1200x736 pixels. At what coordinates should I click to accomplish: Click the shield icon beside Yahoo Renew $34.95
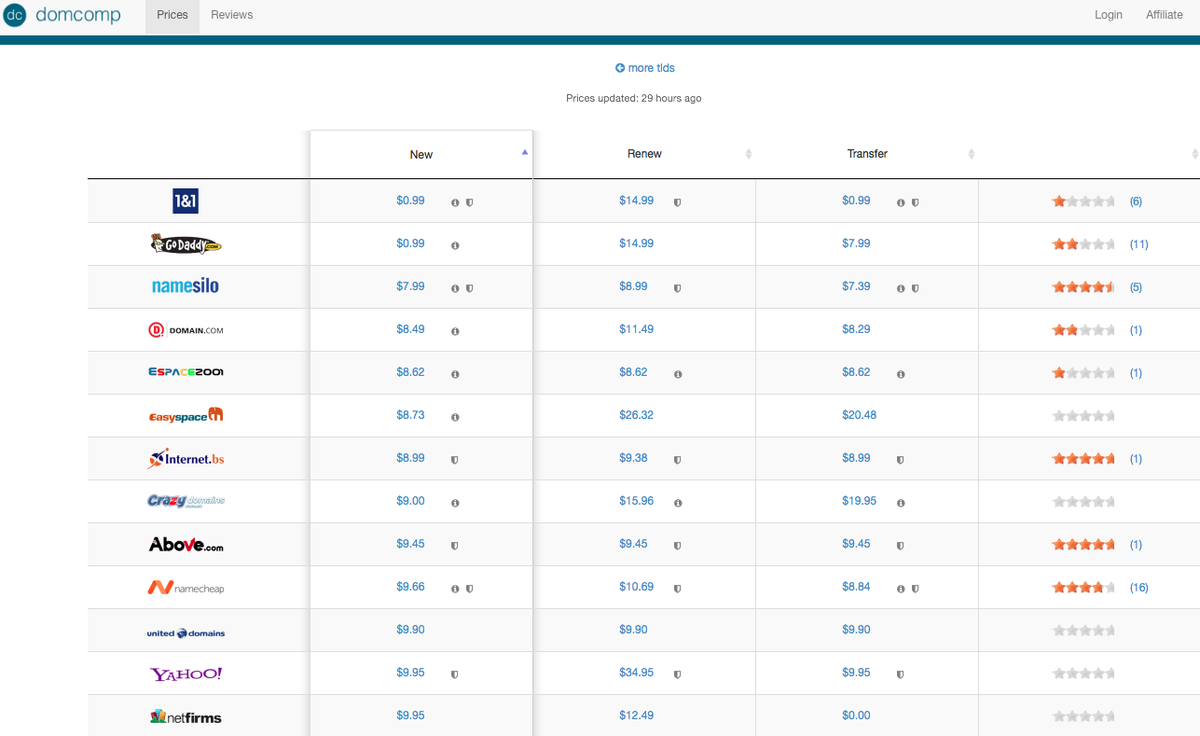point(677,675)
